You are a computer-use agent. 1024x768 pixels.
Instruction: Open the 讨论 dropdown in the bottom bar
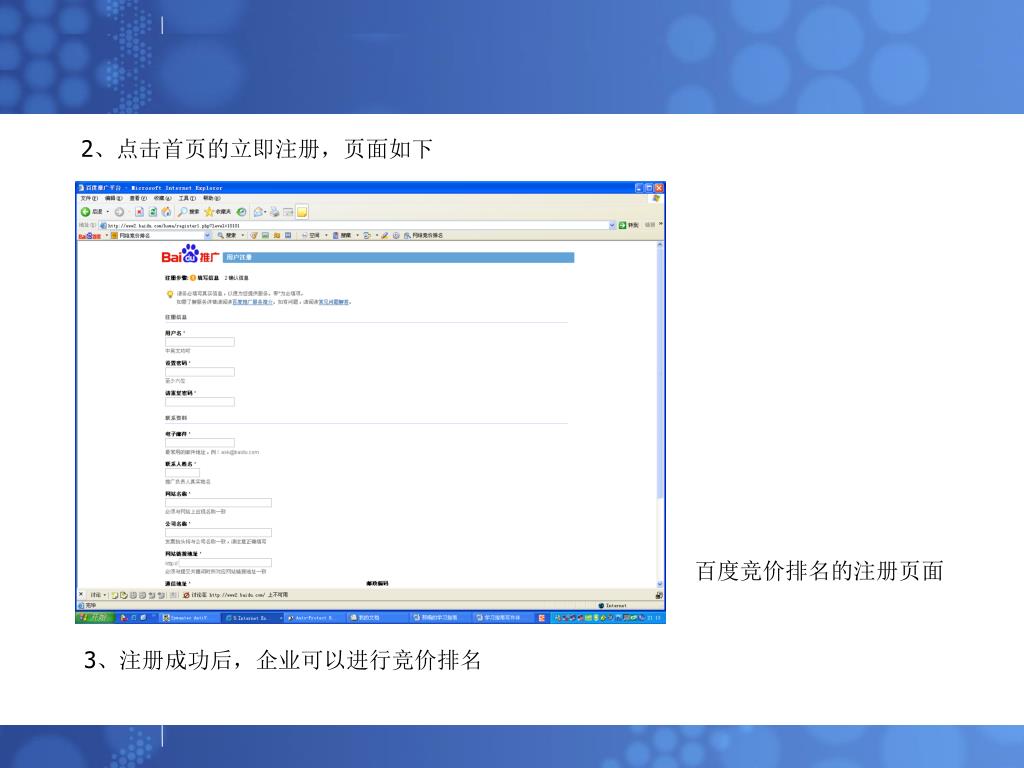[97, 595]
